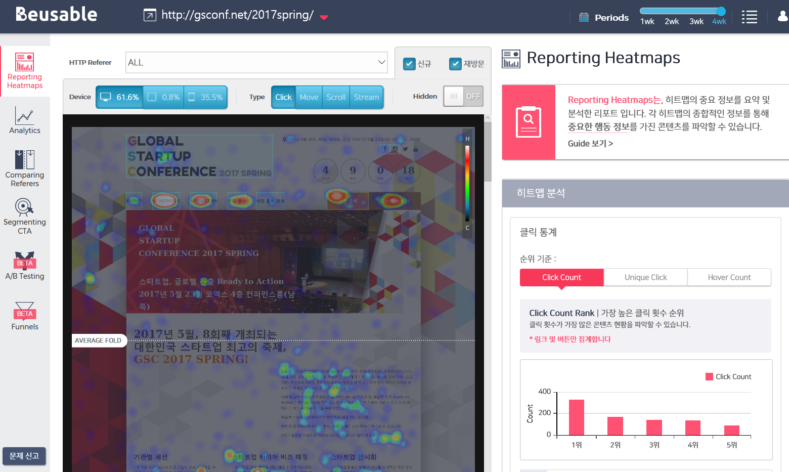The width and height of the screenshot is (789, 472).
Task: Open the URL dropdown red arrow
Action: (323, 17)
